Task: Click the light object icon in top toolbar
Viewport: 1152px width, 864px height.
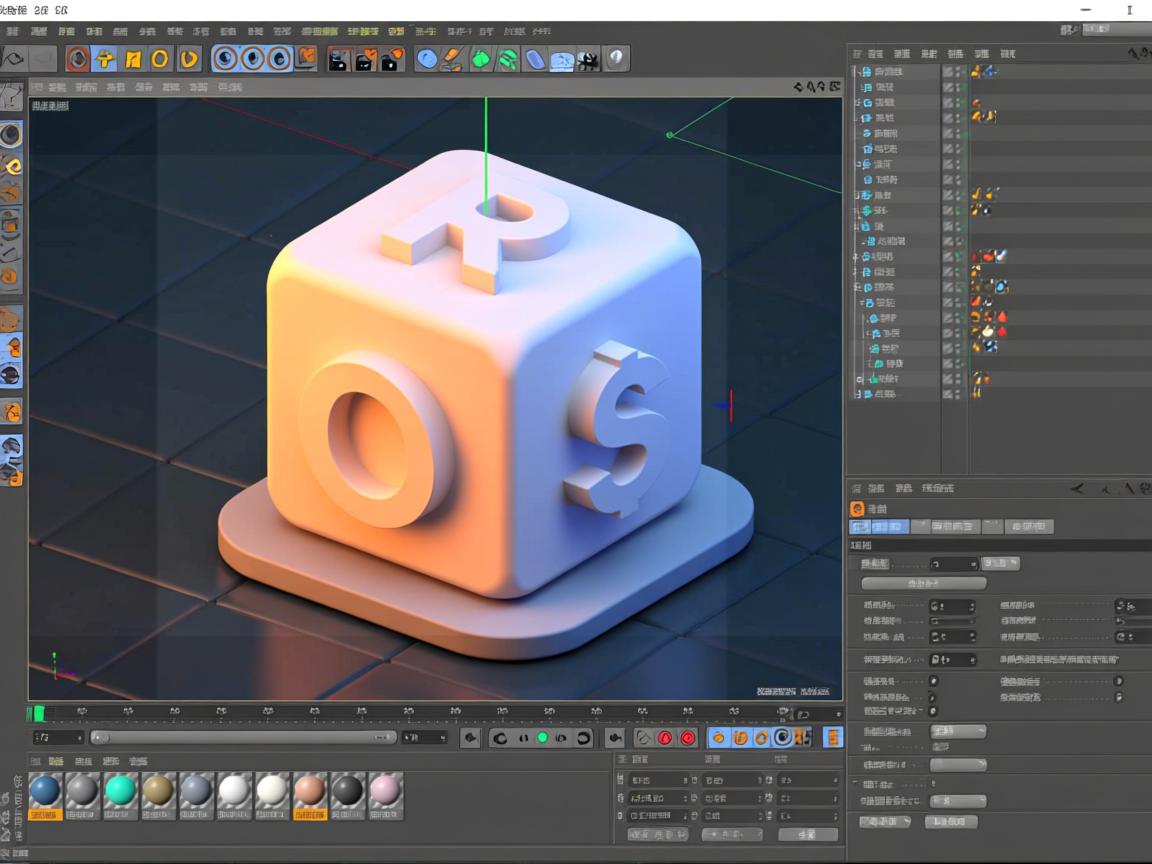Action: point(616,59)
